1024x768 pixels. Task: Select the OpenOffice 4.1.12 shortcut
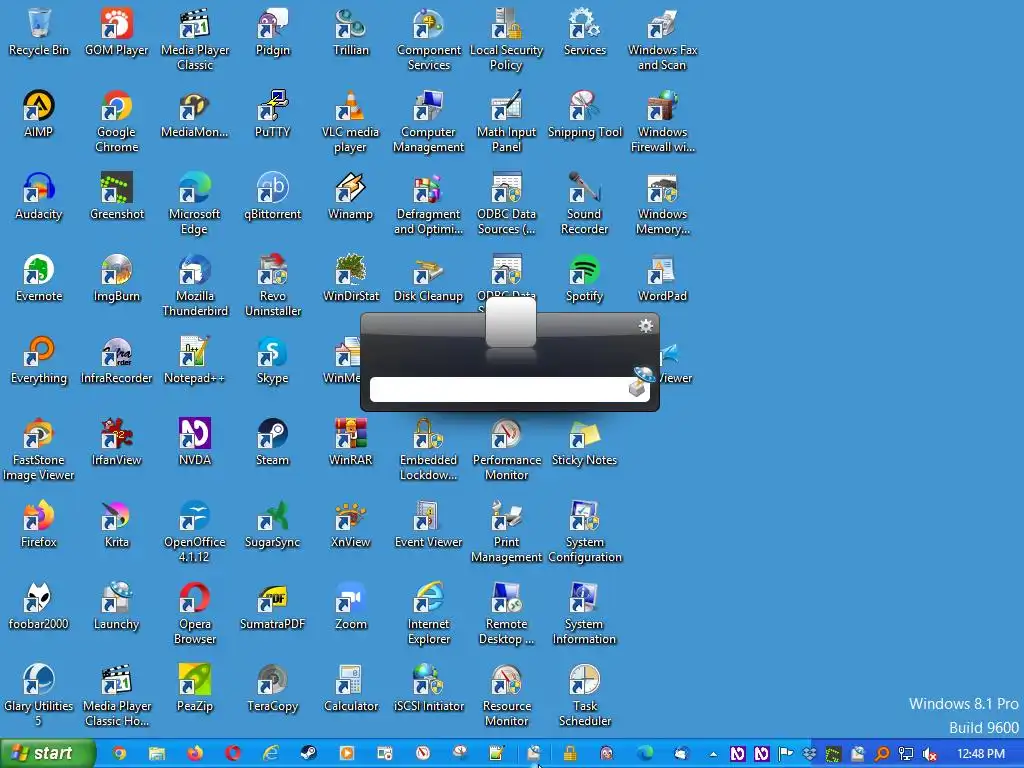point(194,533)
